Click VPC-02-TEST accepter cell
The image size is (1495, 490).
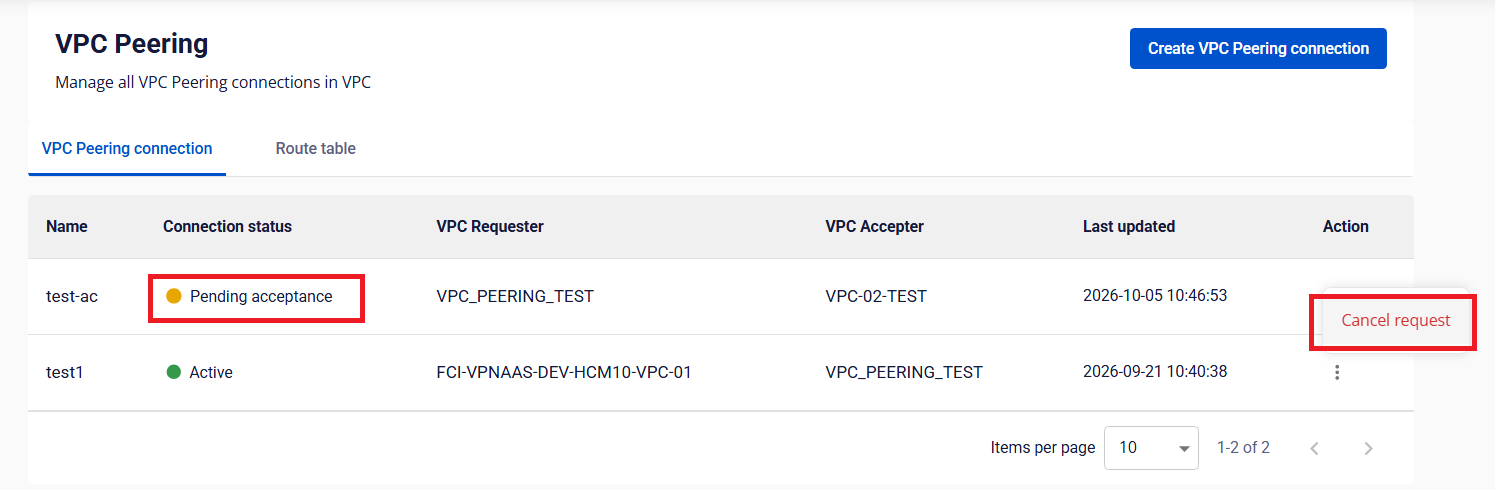876,296
